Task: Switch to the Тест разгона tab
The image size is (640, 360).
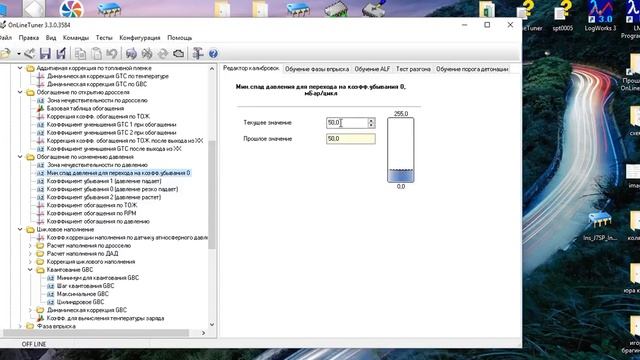Action: pos(413,69)
